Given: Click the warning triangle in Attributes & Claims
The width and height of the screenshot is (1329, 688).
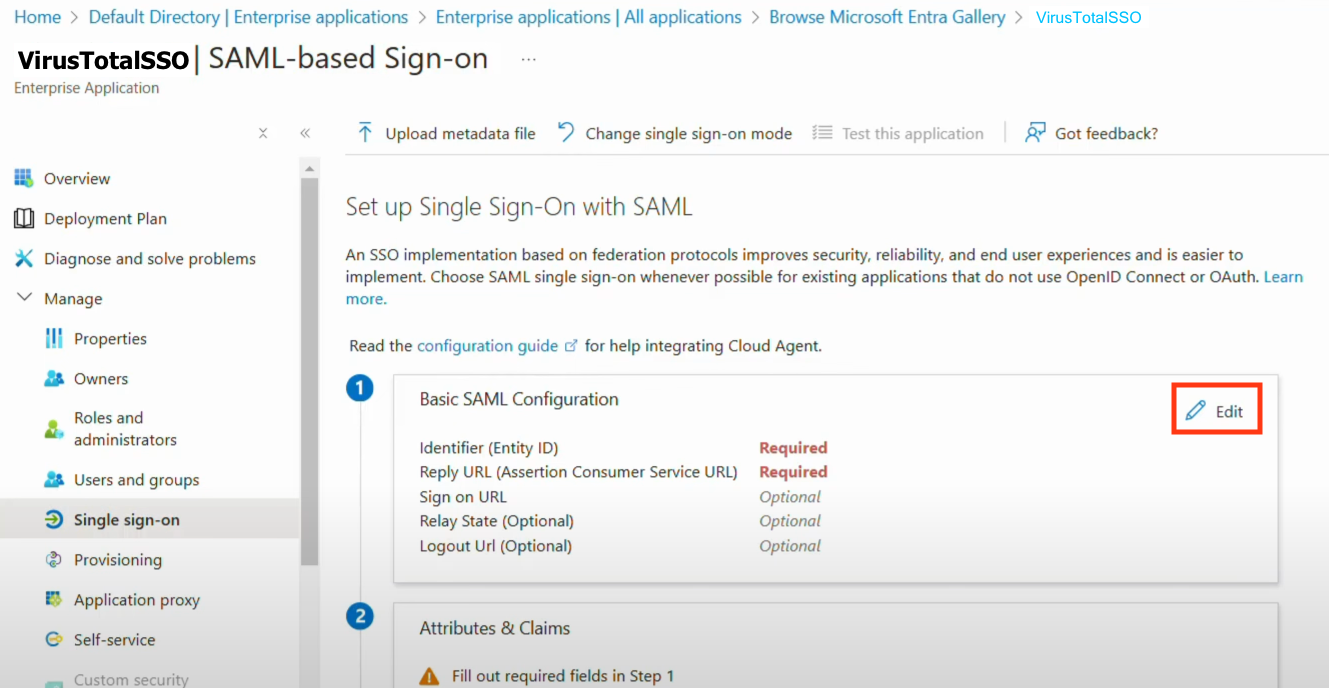Looking at the screenshot, I should point(429,676).
